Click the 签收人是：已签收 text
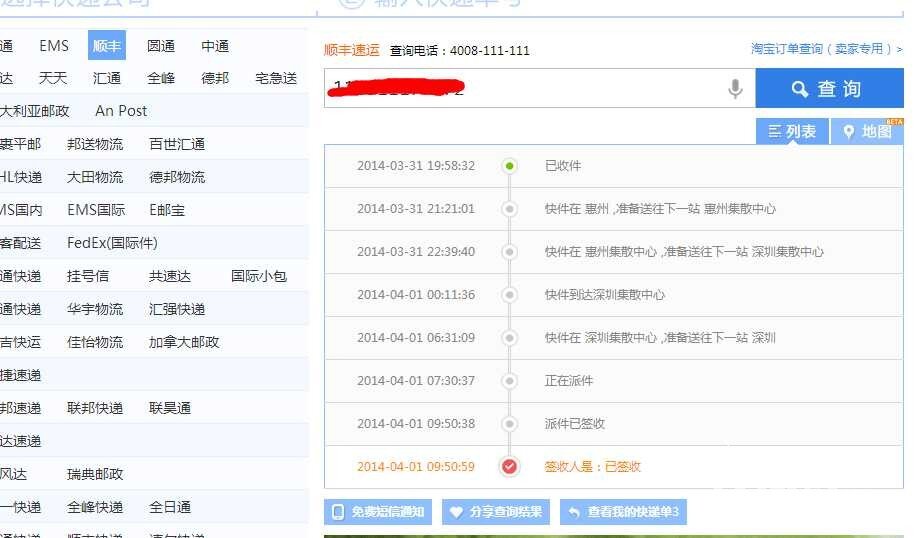 tap(592, 466)
